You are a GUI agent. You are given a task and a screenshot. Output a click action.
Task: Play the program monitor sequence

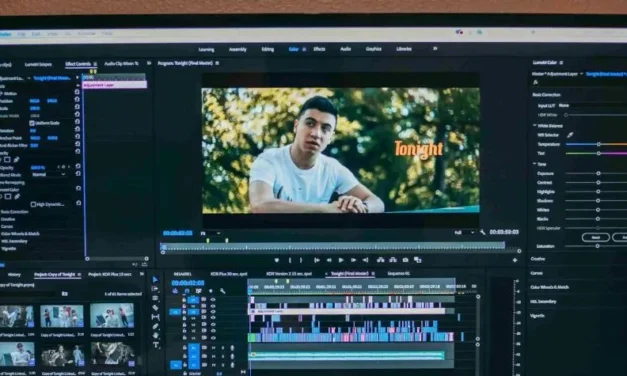(x=341, y=260)
